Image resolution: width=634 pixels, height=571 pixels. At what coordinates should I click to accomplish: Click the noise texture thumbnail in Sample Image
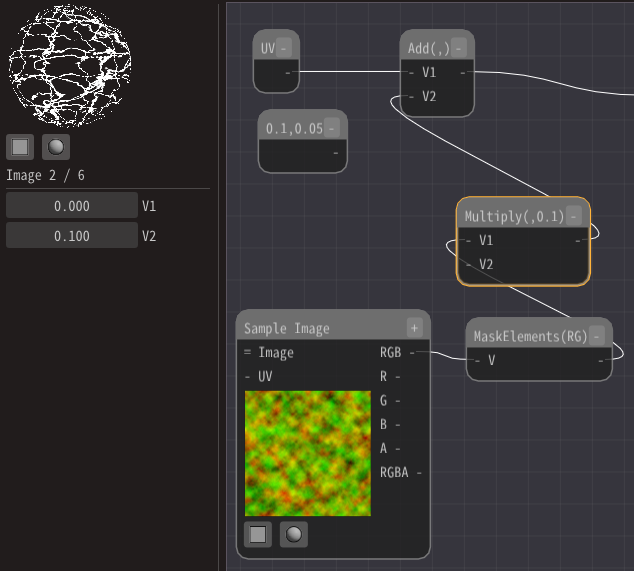point(308,453)
